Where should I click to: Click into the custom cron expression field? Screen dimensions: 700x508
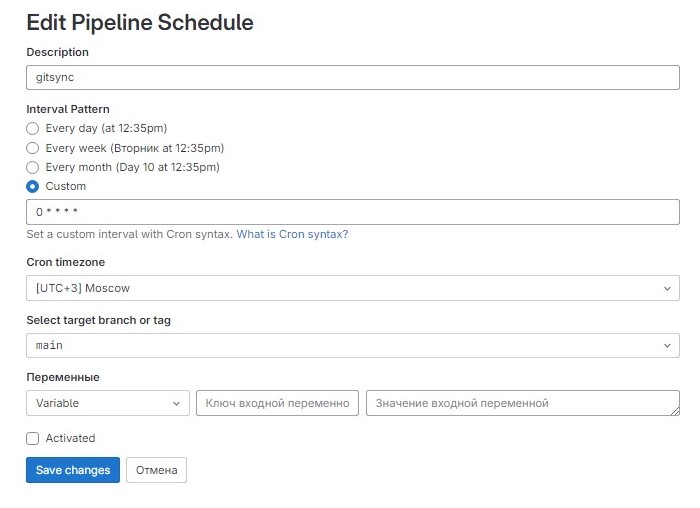tap(353, 212)
